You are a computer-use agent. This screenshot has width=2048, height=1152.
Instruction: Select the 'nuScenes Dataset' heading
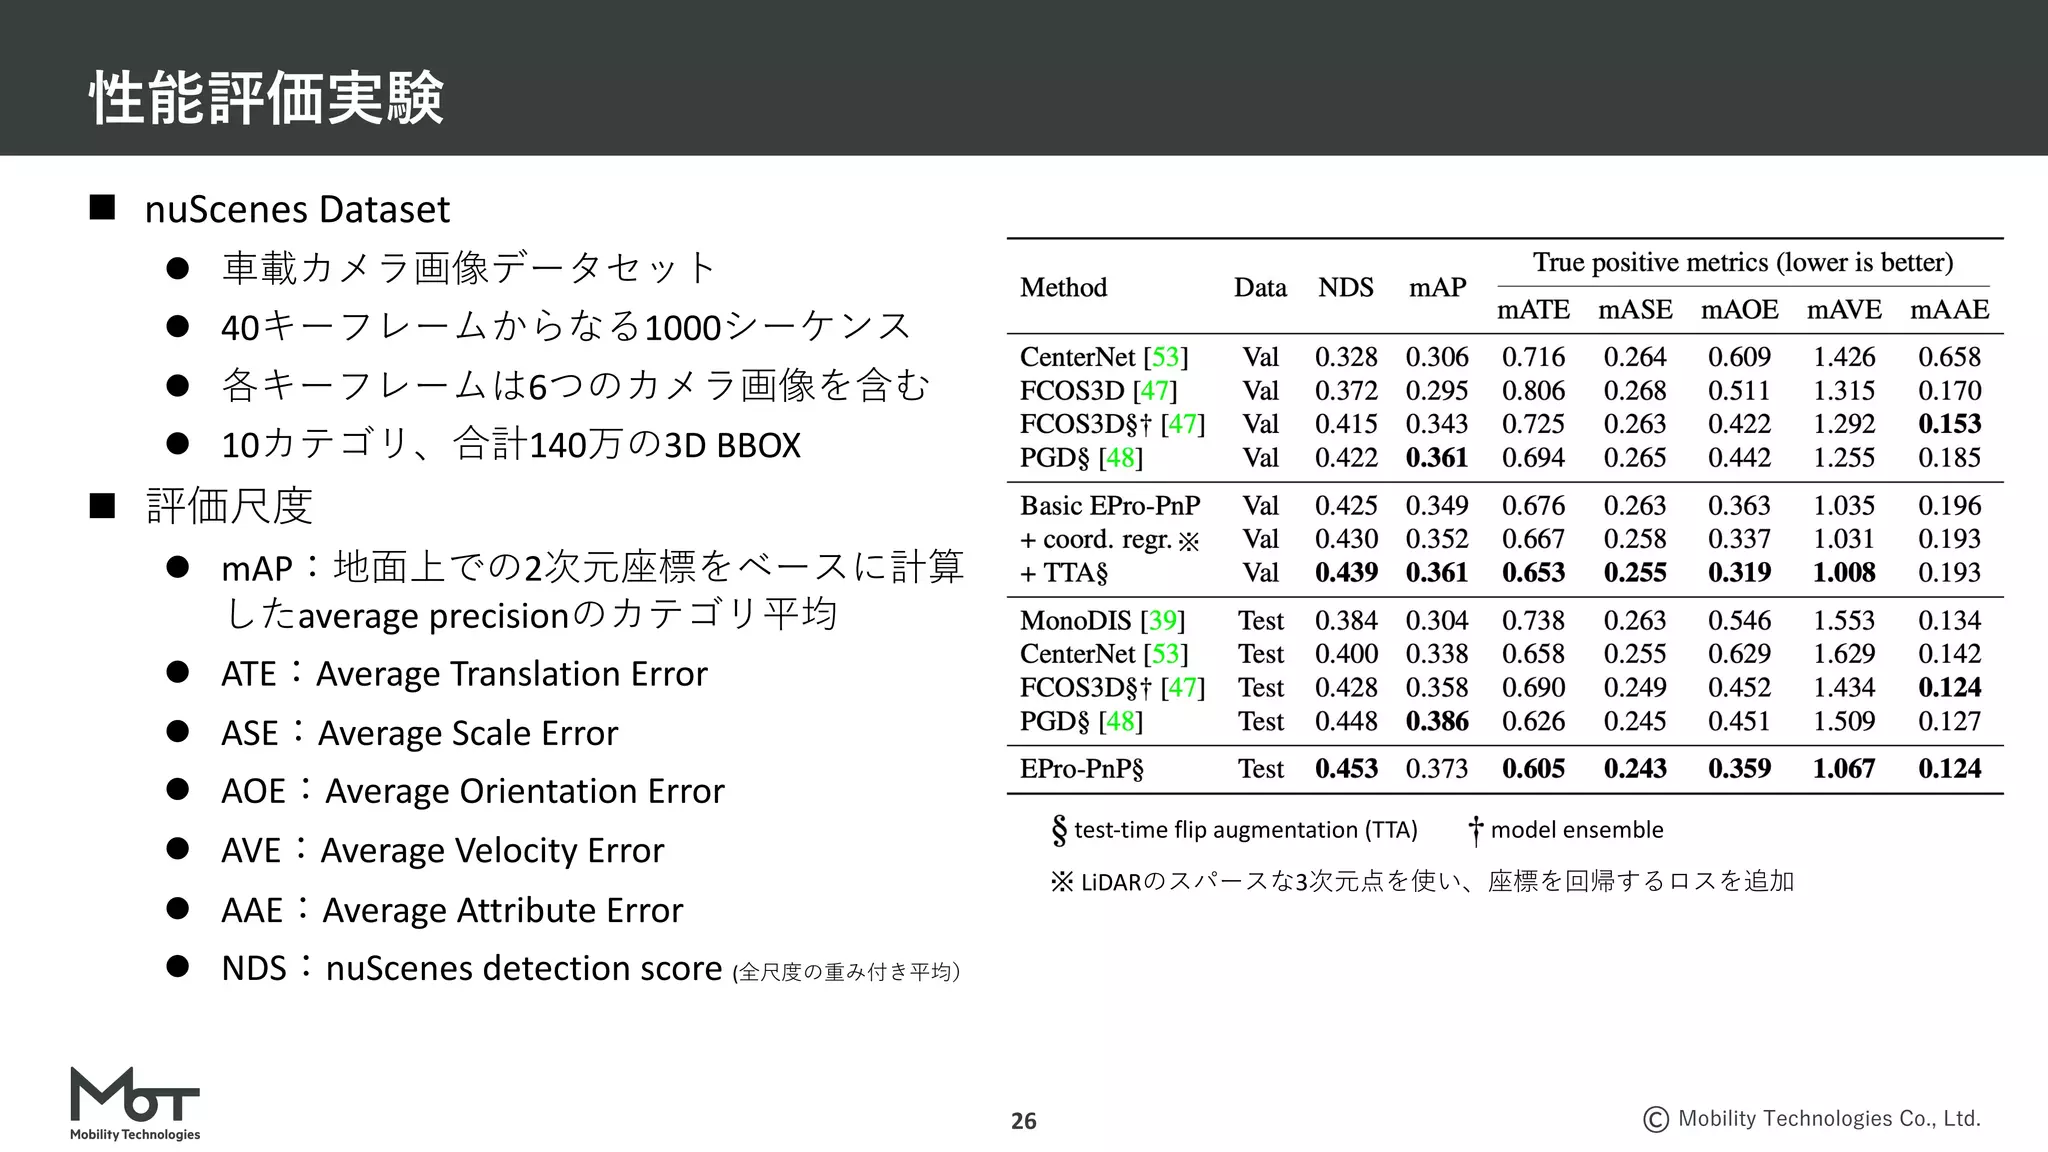pos(297,209)
